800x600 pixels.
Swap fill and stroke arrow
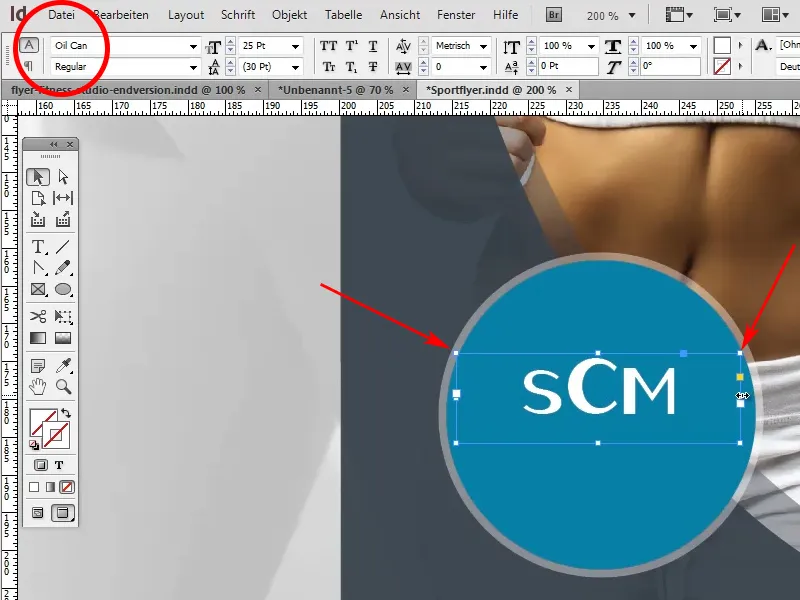[x=66, y=413]
